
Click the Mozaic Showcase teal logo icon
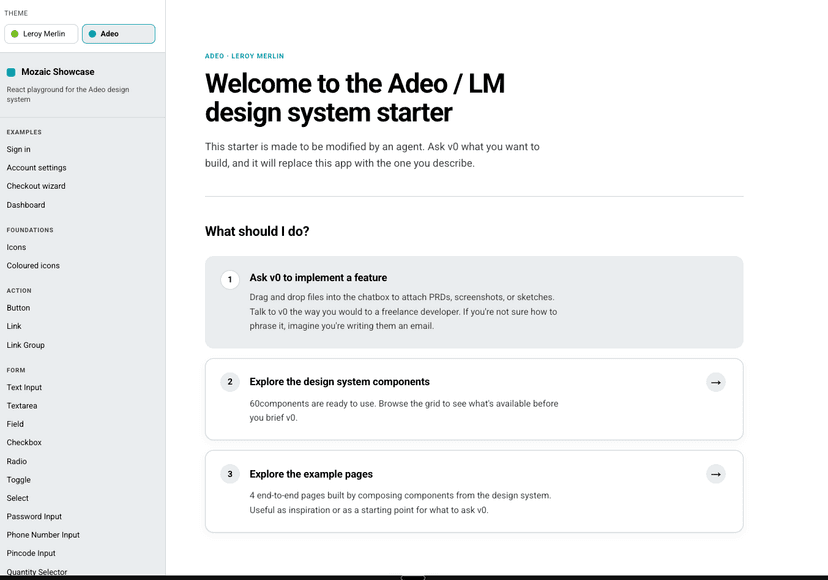tap(11, 72)
